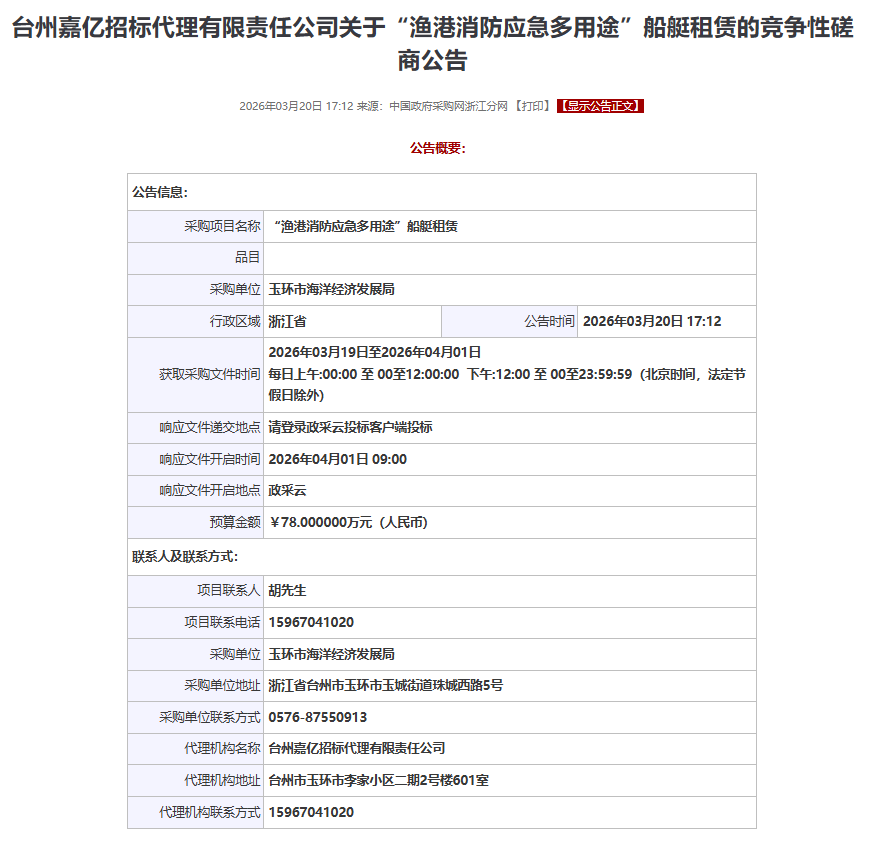The width and height of the screenshot is (888, 844).
Task: Click the opening time 2026年04月01日 09:00
Action: (x=337, y=459)
